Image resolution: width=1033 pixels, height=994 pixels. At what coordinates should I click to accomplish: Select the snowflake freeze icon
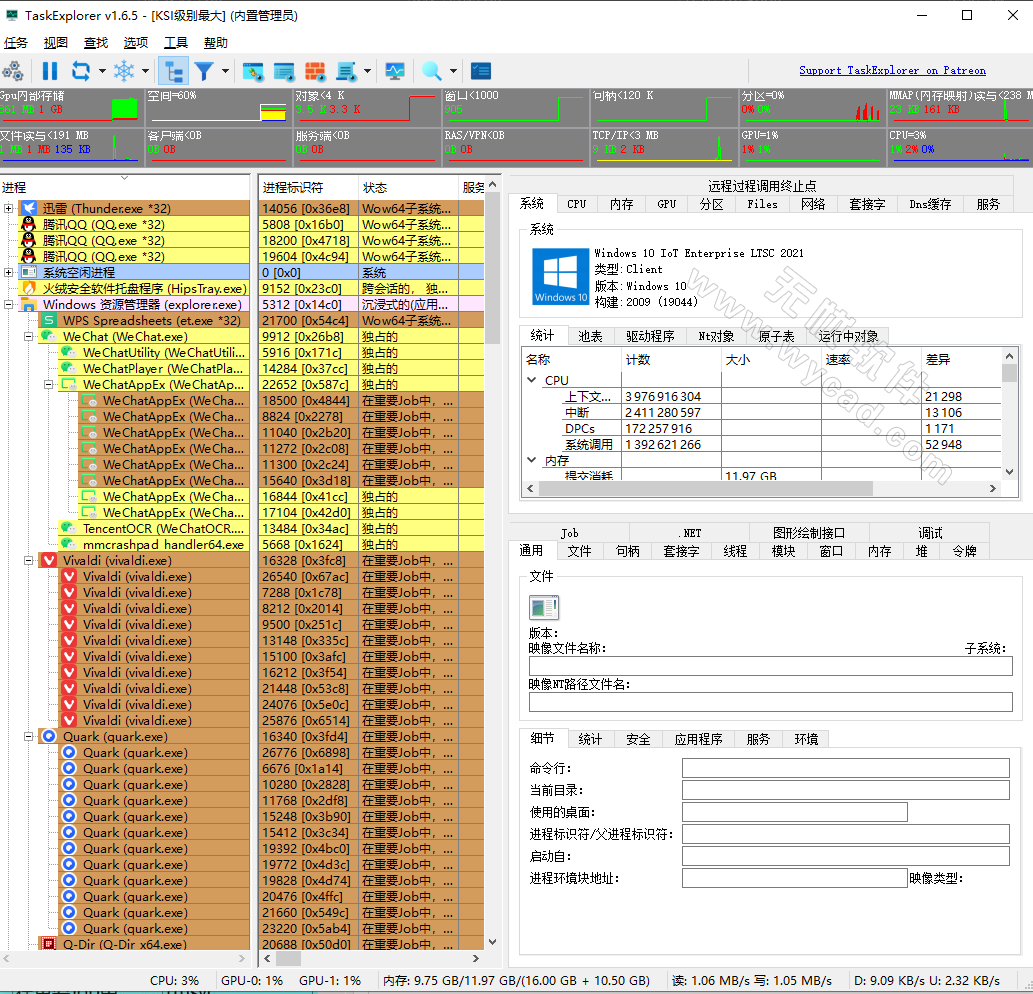pos(123,71)
